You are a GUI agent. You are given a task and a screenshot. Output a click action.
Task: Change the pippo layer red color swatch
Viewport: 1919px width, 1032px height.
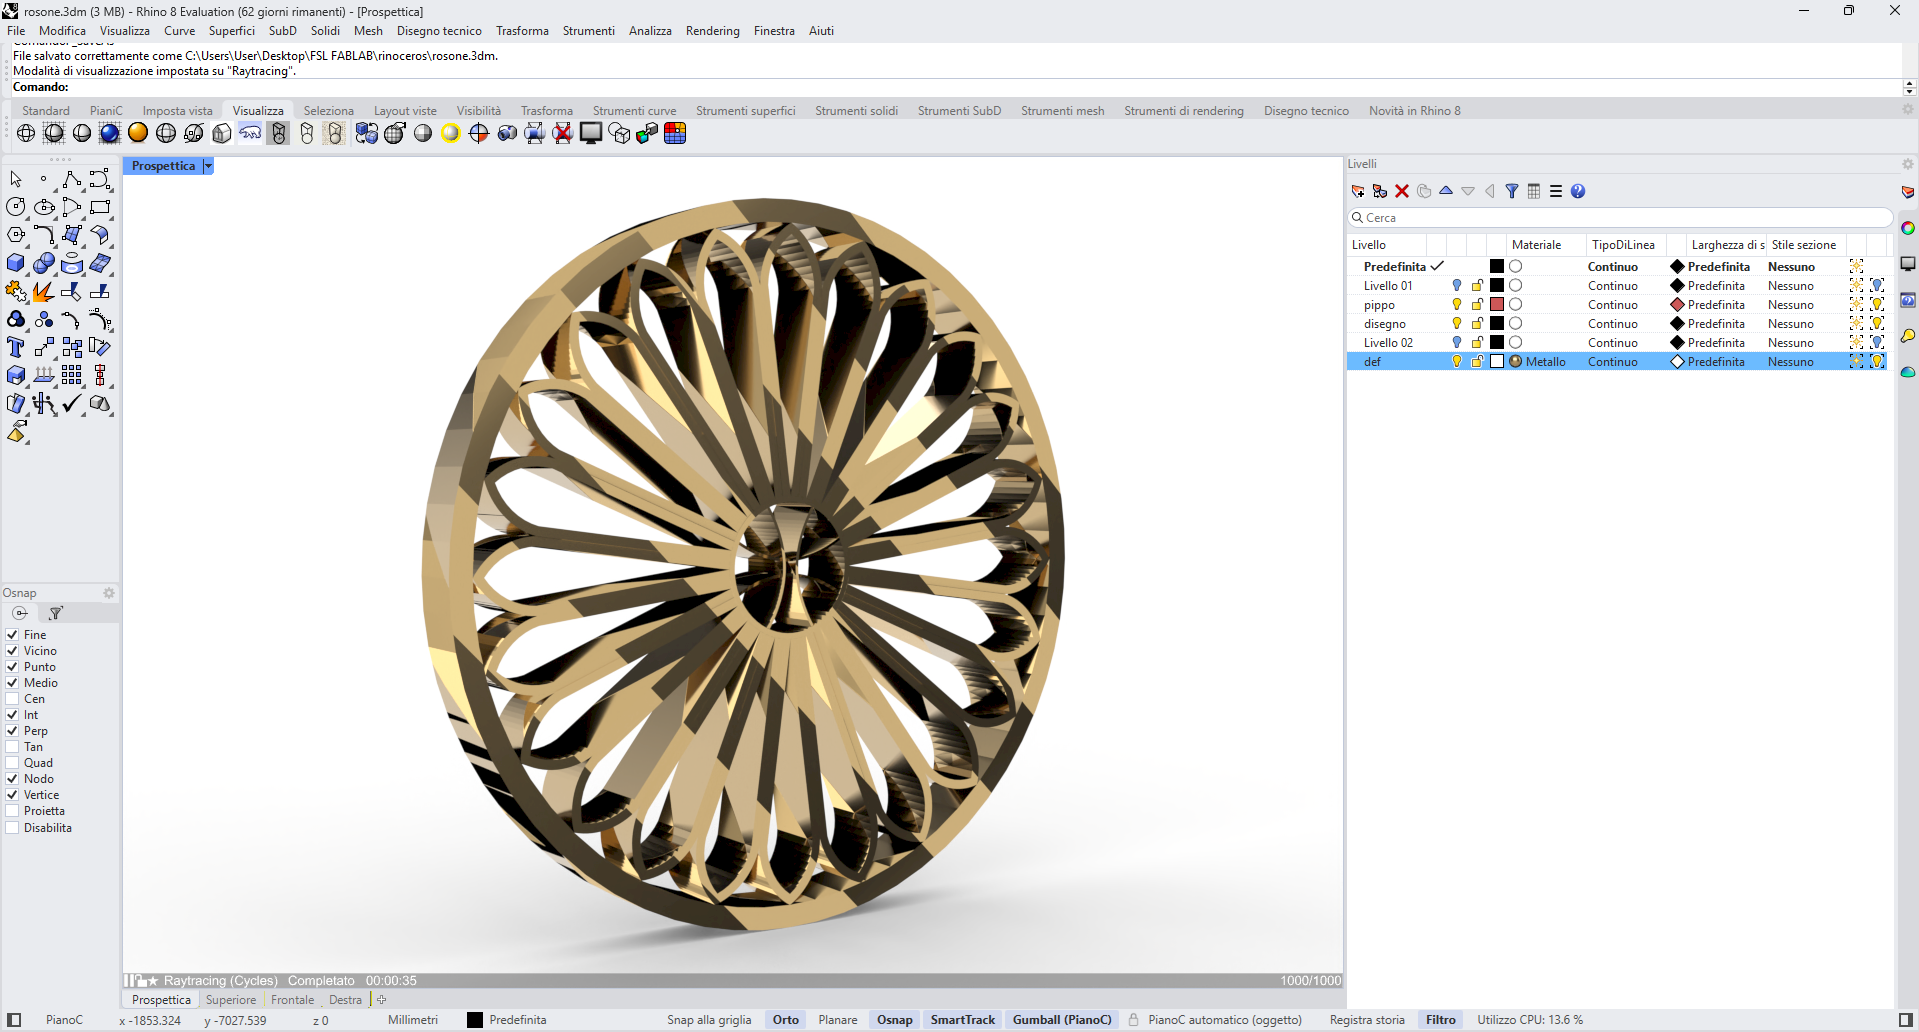click(1497, 304)
